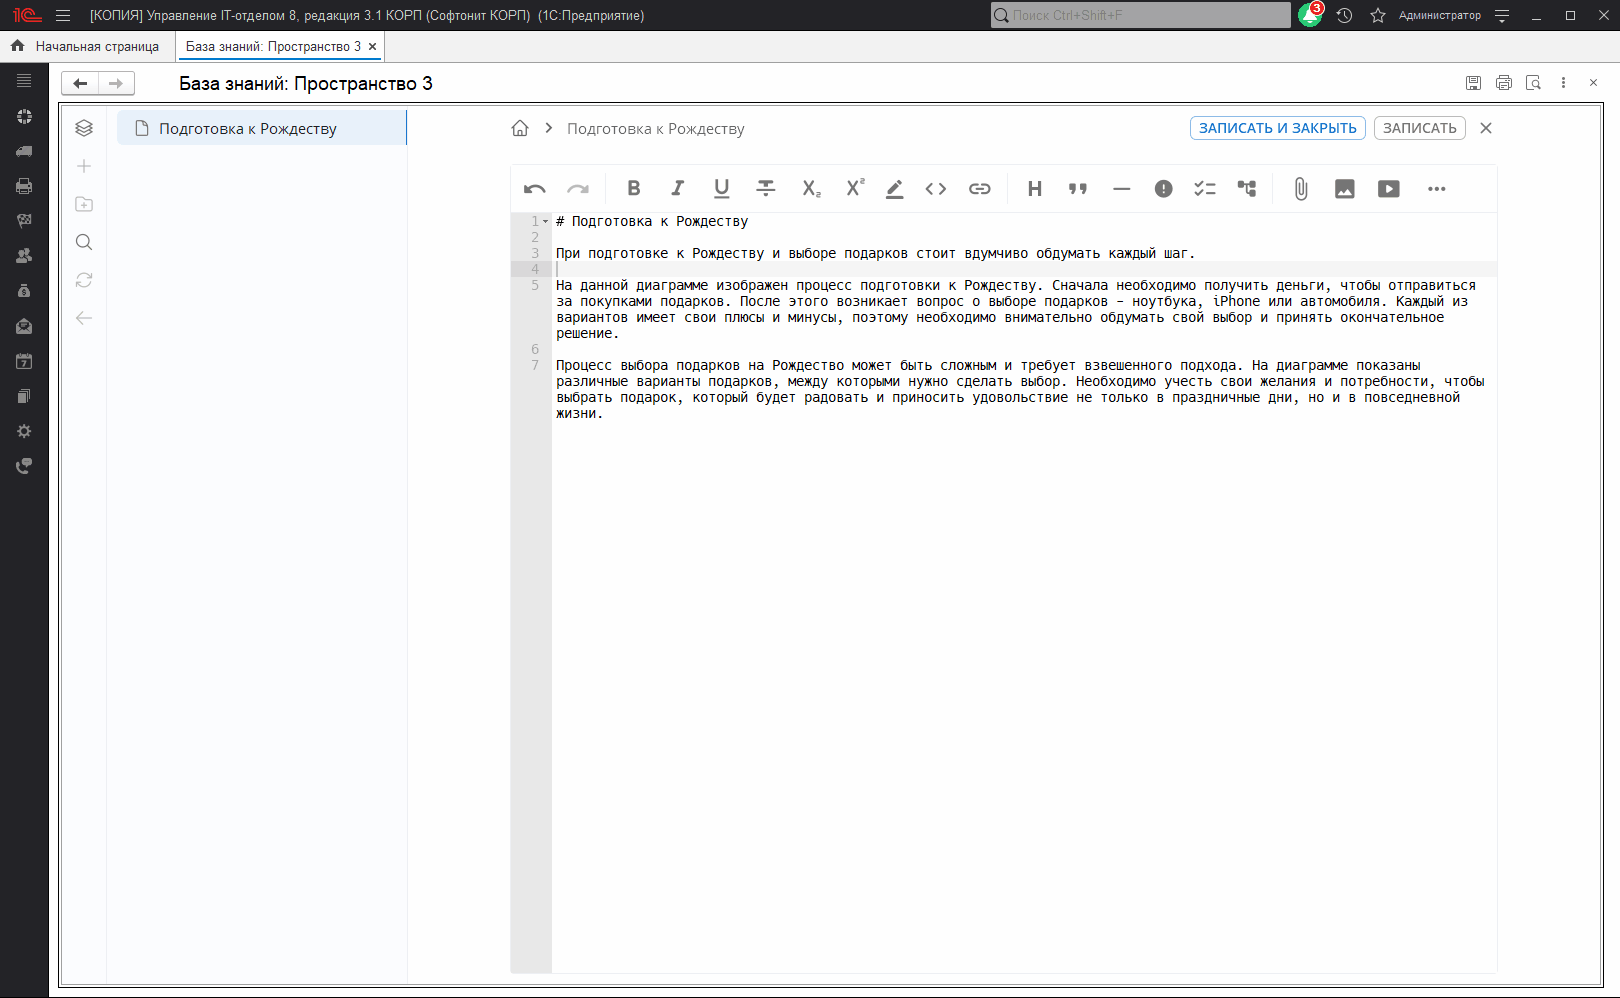Open the notifications bell with badge

(x=1309, y=15)
